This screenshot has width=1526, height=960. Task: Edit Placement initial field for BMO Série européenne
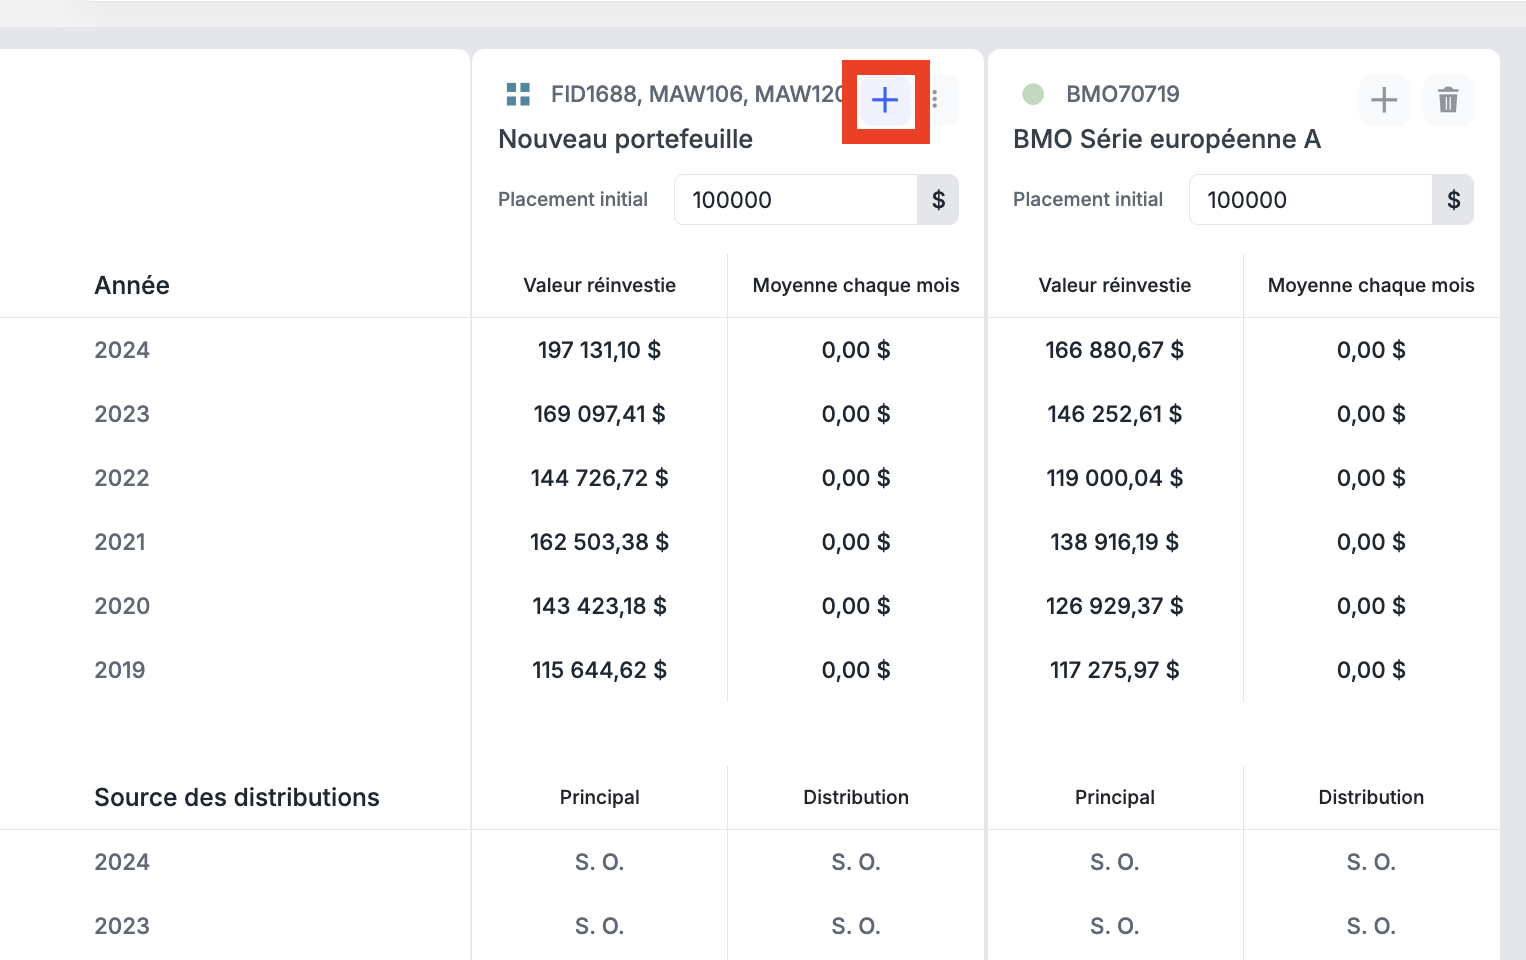click(x=1311, y=200)
